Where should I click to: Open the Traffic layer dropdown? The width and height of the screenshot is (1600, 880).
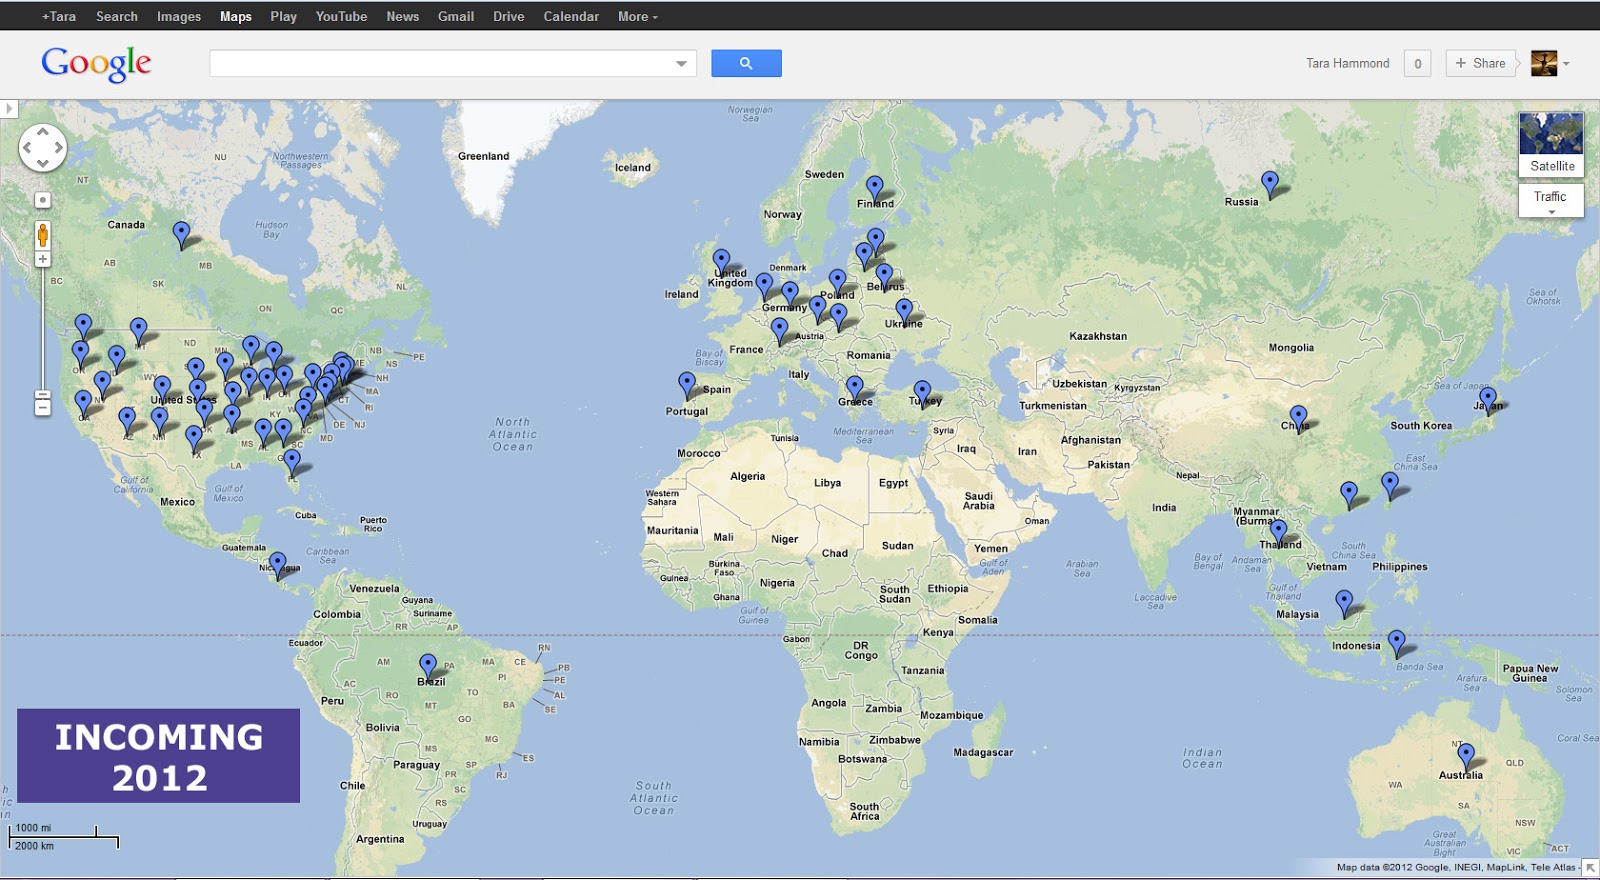point(1551,200)
